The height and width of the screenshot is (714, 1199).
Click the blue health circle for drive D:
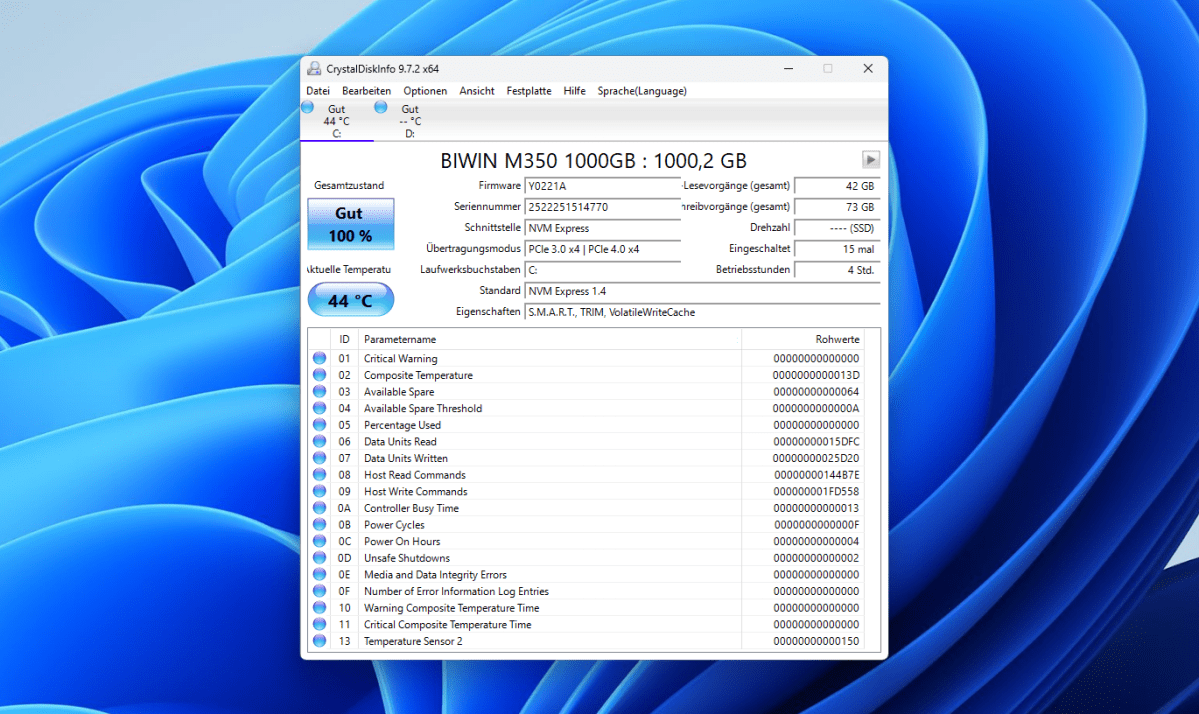tap(380, 108)
